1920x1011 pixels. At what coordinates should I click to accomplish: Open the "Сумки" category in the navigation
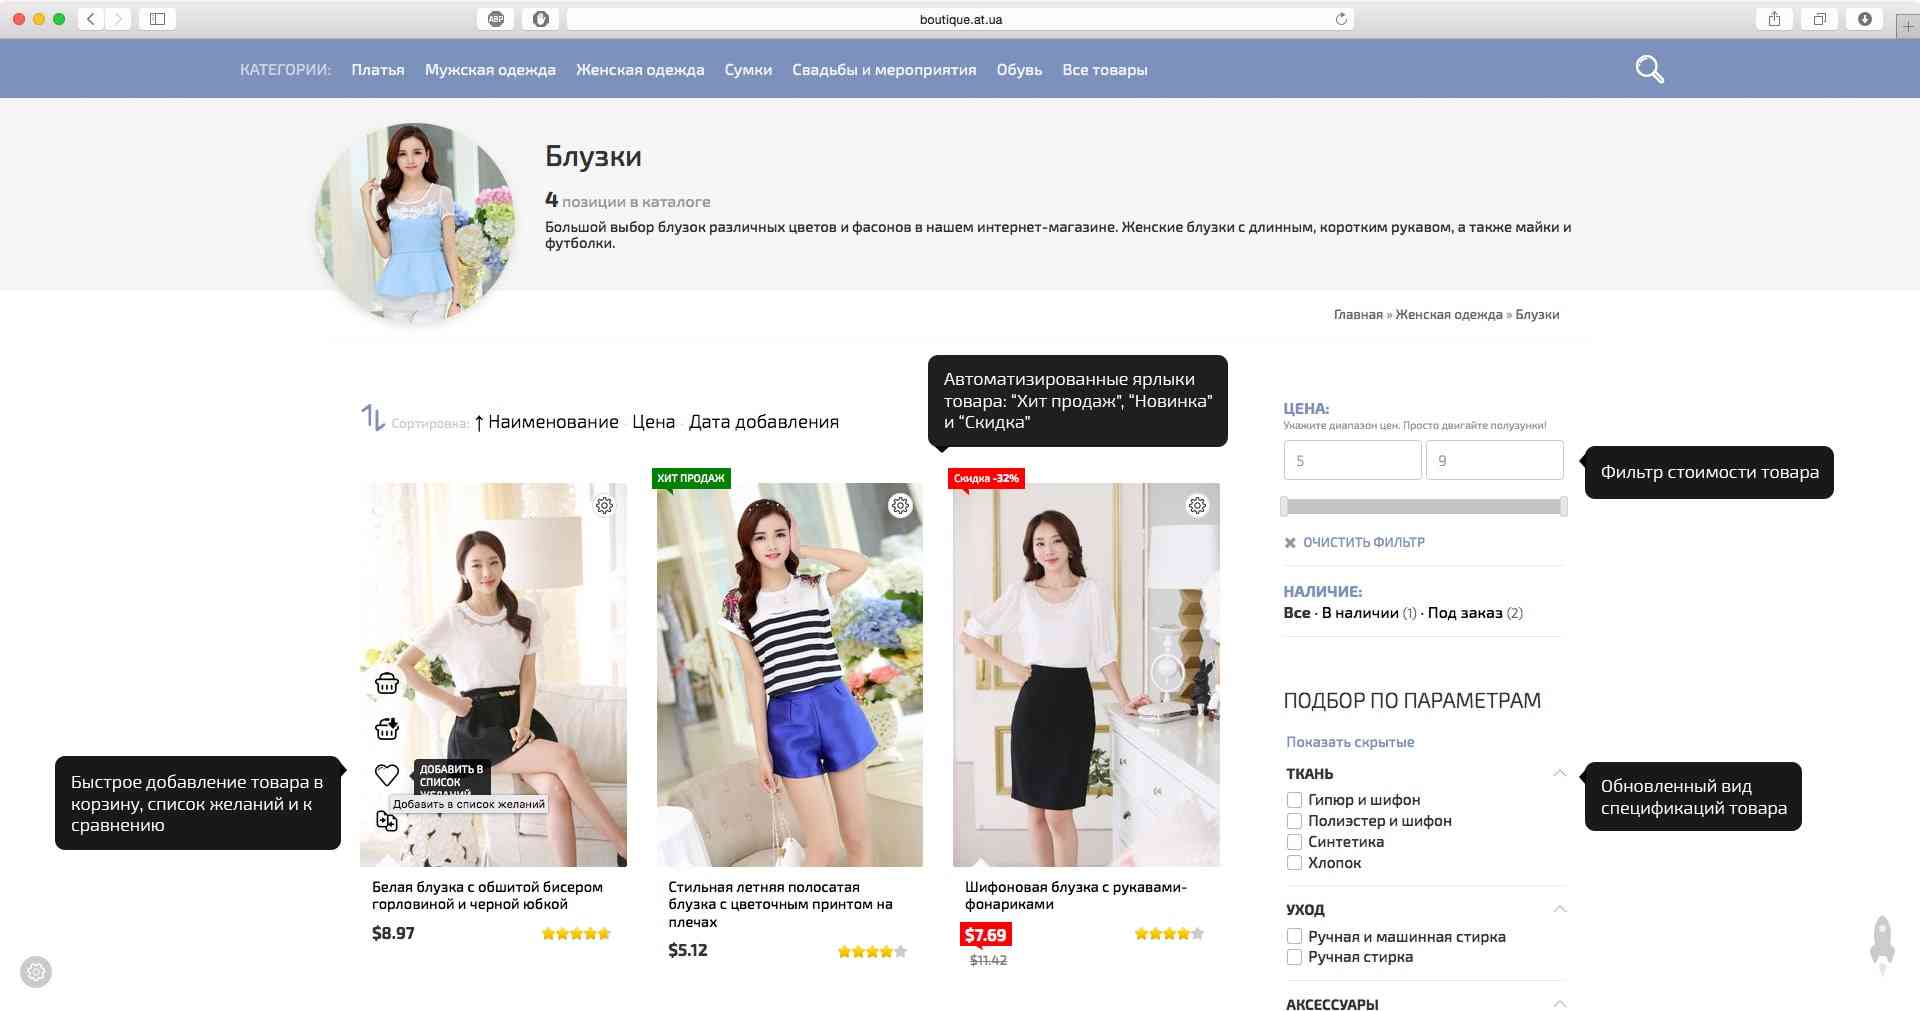pyautogui.click(x=748, y=70)
